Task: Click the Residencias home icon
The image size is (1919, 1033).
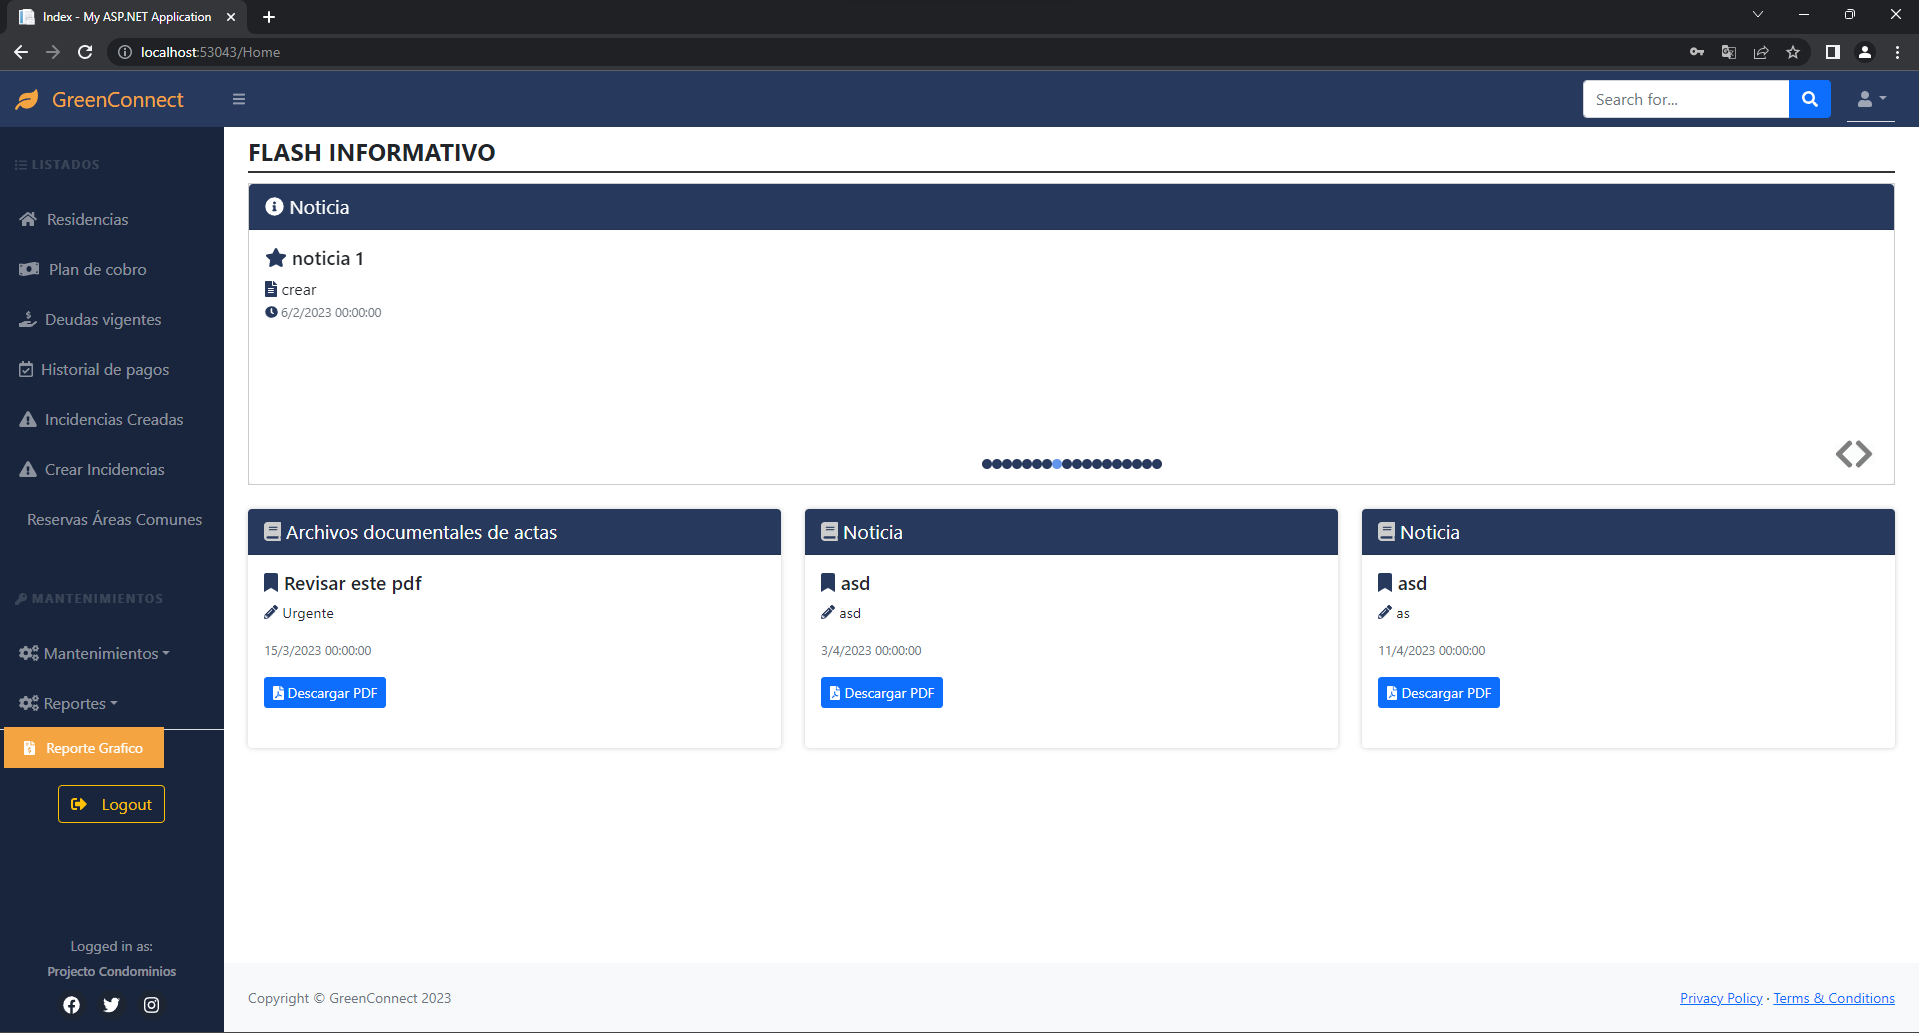Action: [28, 219]
